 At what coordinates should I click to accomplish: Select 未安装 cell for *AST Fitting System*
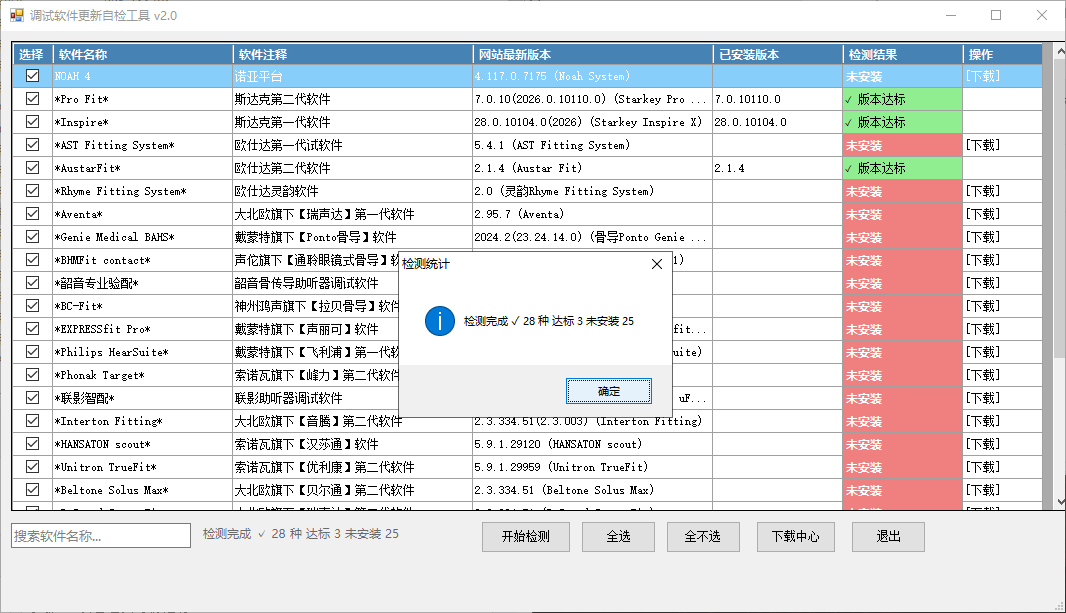902,145
